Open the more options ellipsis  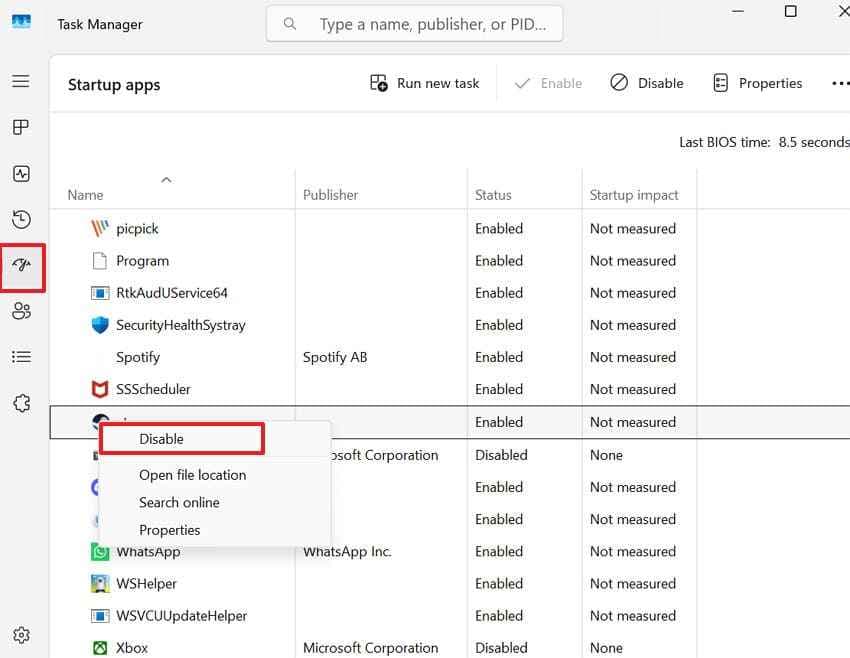pyautogui.click(x=840, y=83)
